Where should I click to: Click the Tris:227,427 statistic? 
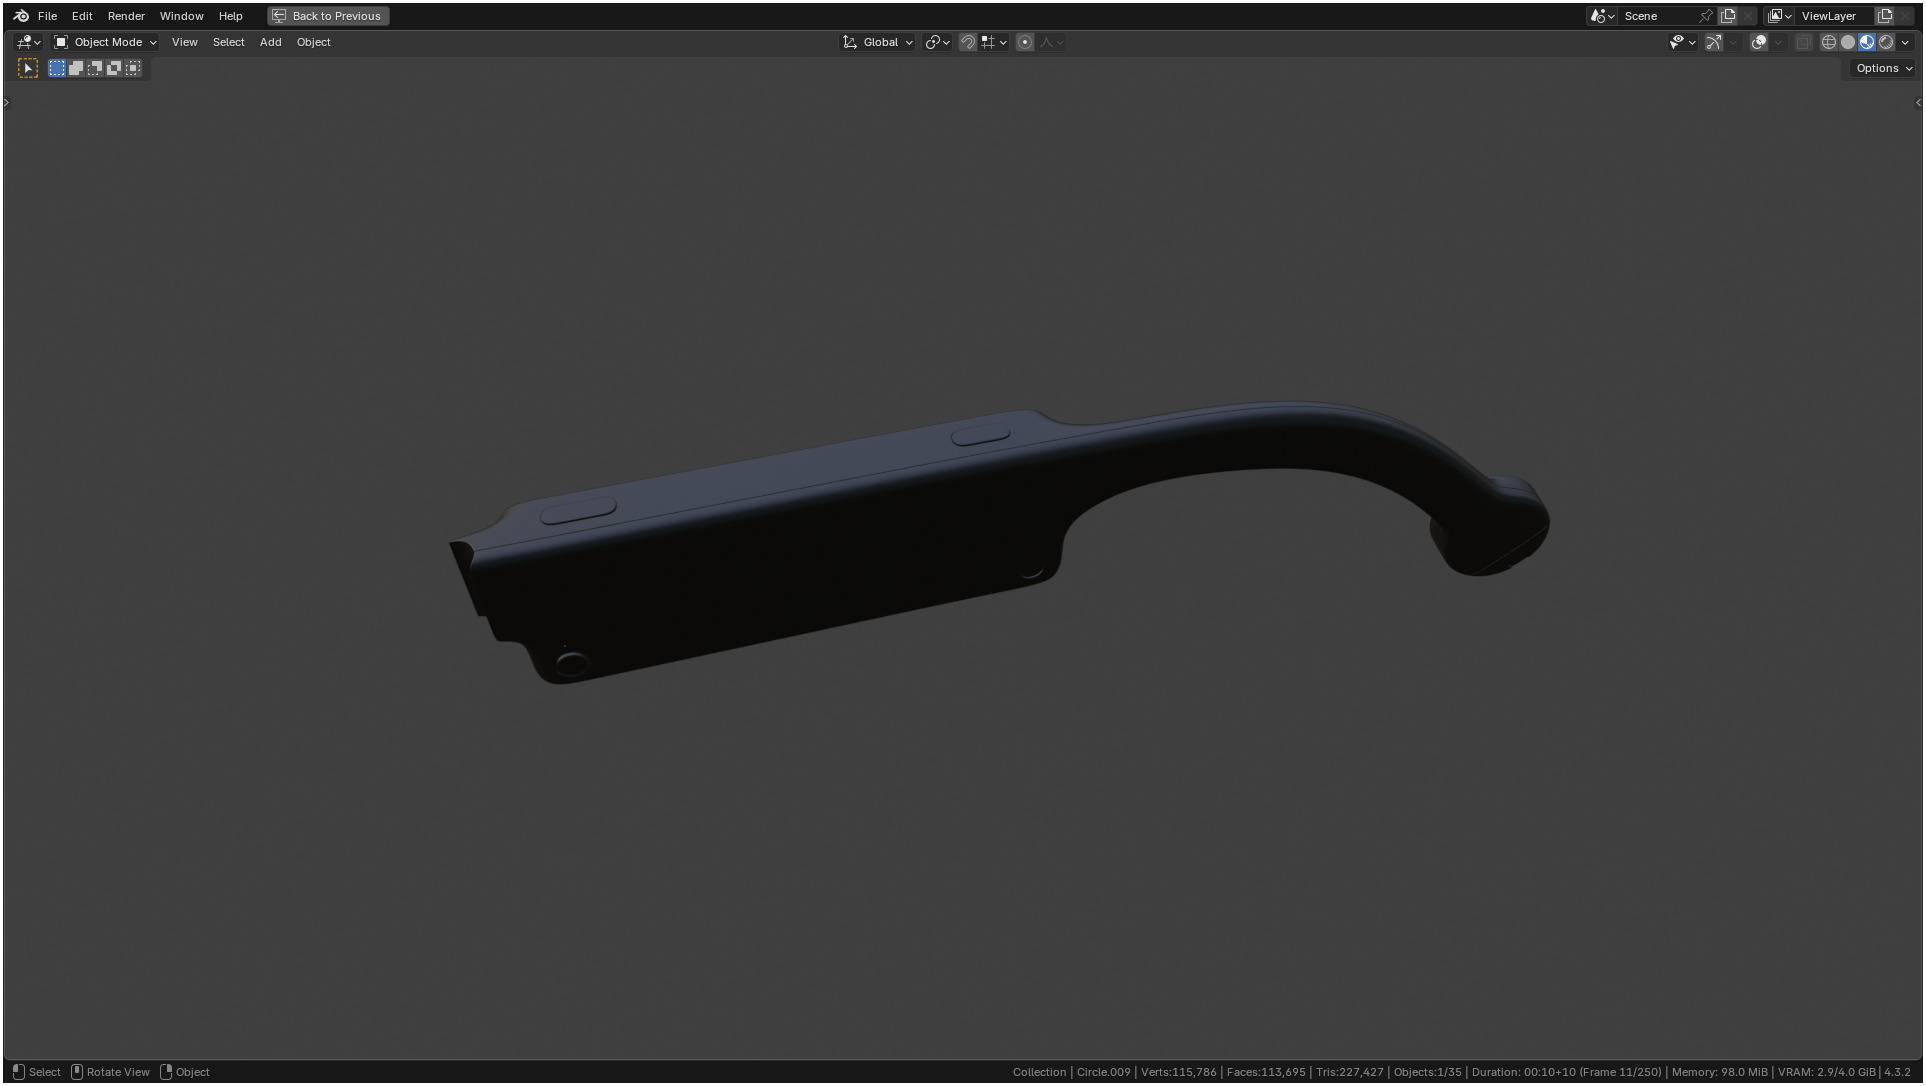[1350, 1072]
